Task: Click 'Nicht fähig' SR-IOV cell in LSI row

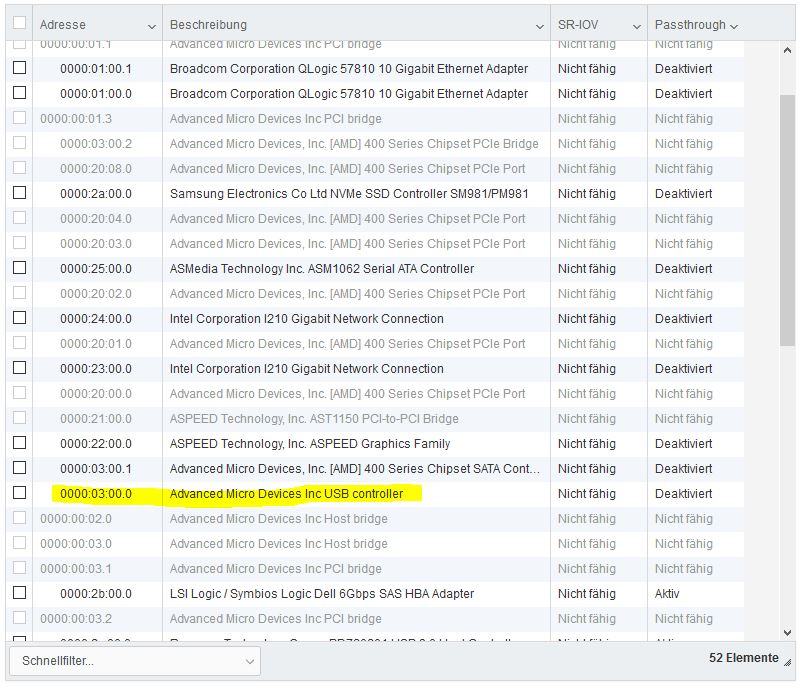Action: (586, 593)
